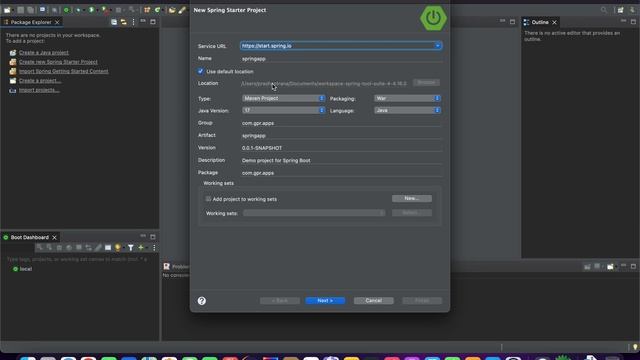The image size is (640, 360).
Task: Click the help question mark icon in dialog
Action: [202, 301]
